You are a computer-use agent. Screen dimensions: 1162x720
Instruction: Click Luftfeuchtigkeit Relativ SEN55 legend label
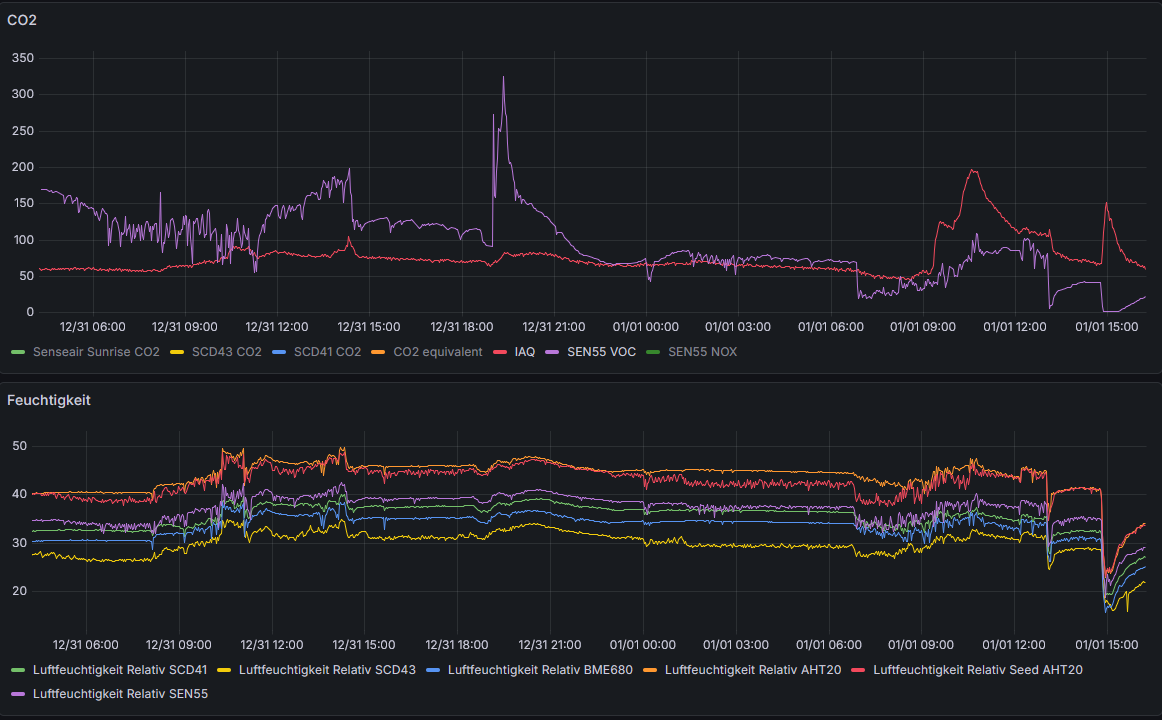(120, 693)
